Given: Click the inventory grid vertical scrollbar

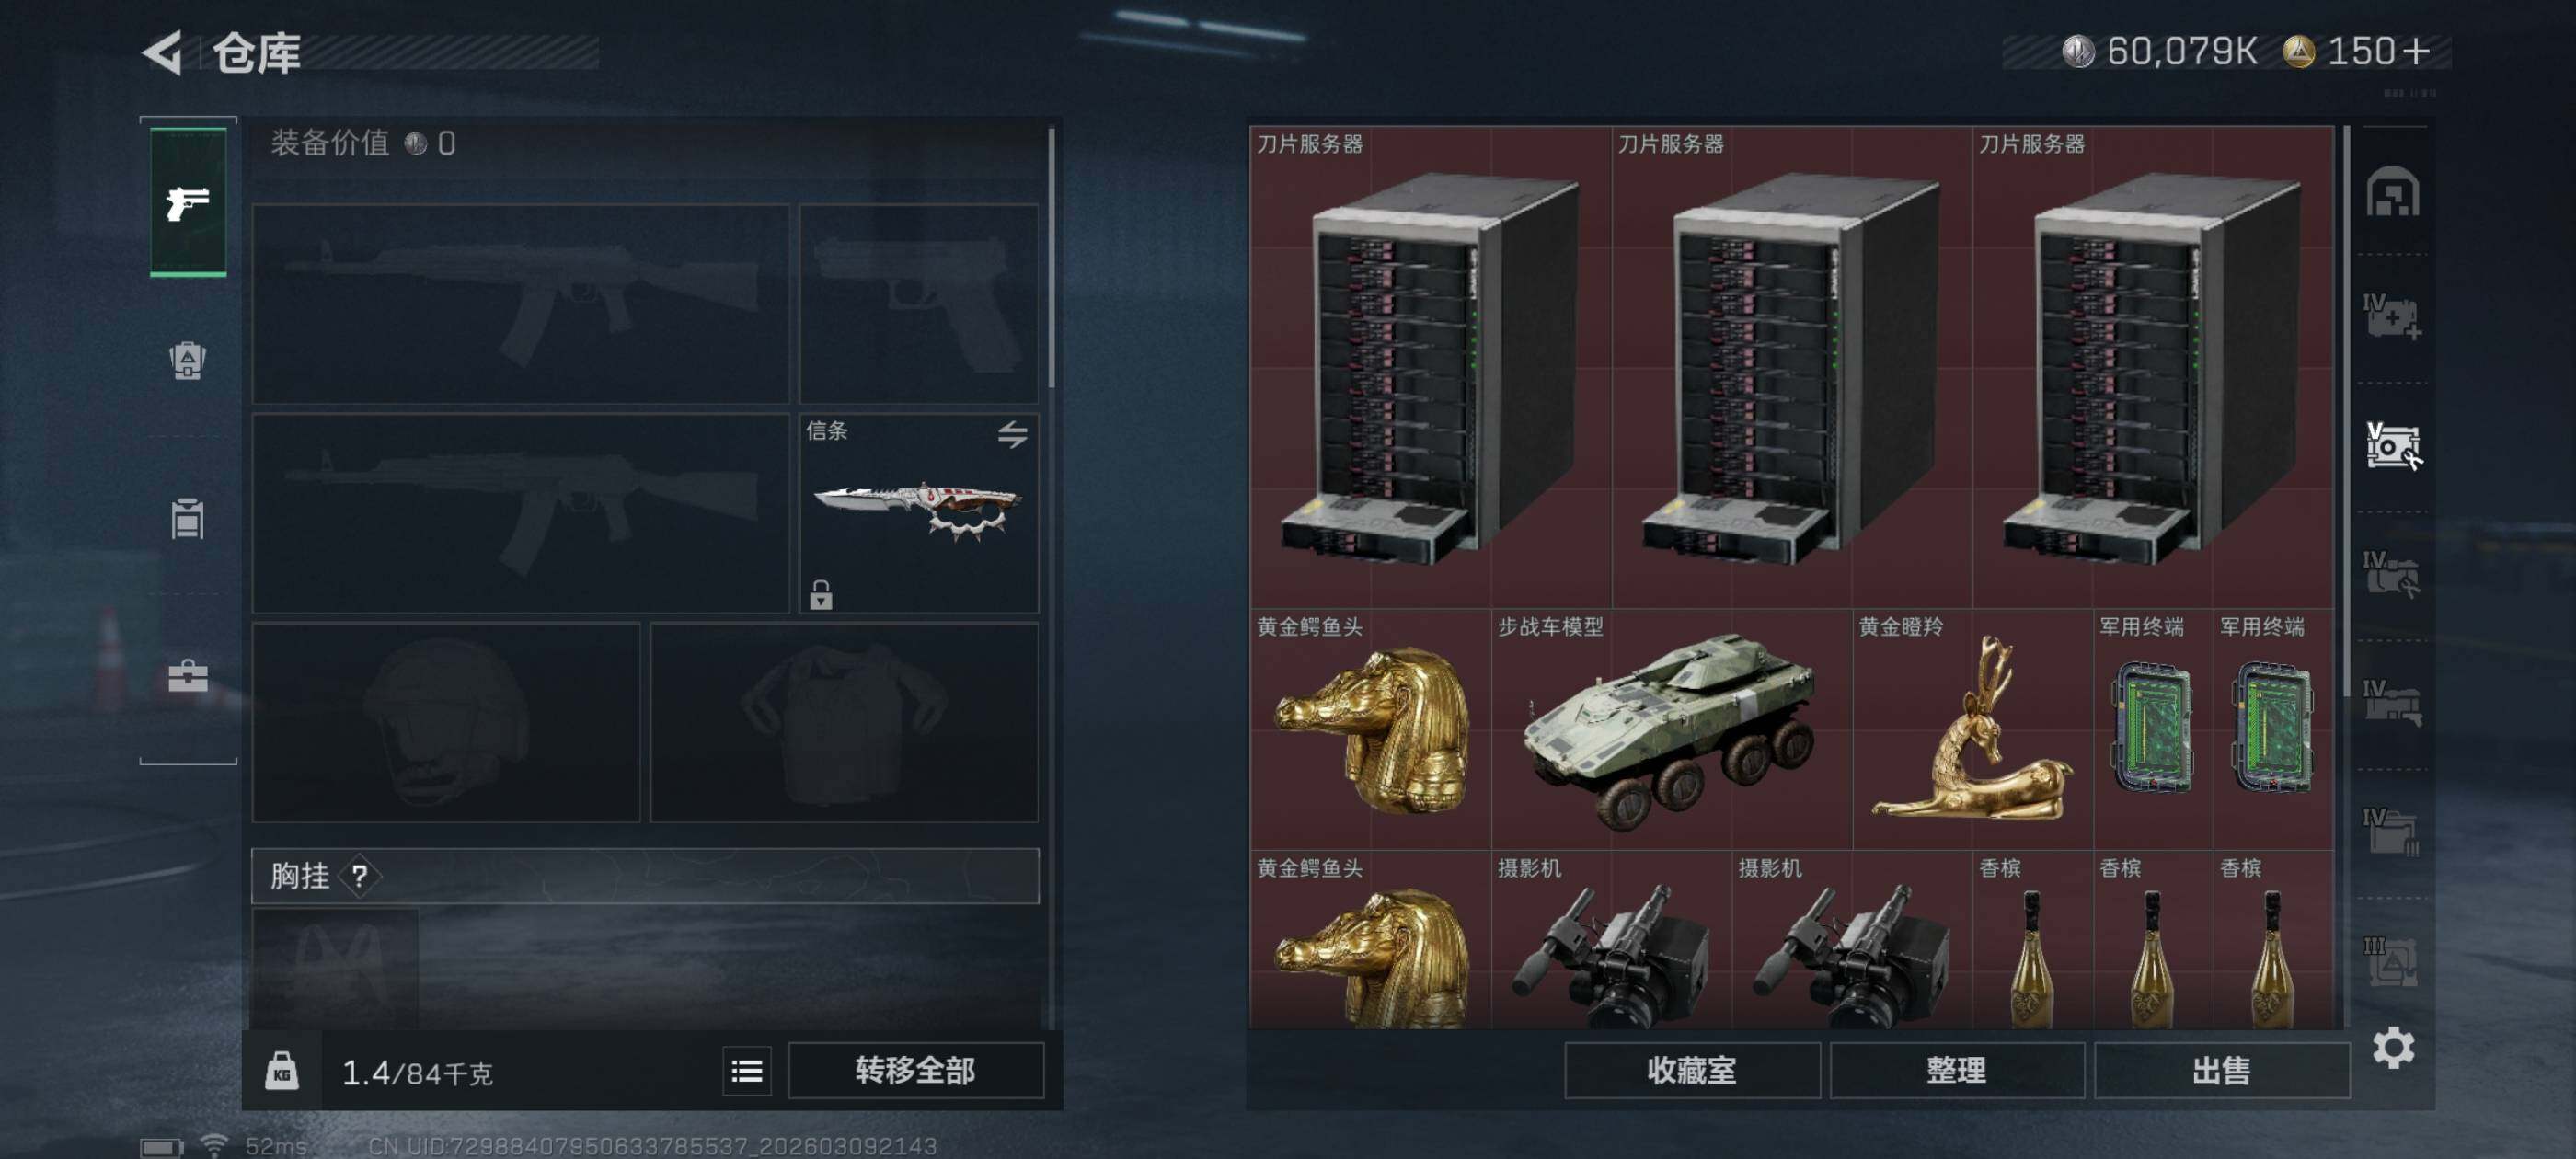Looking at the screenshot, I should pyautogui.click(x=2346, y=410).
